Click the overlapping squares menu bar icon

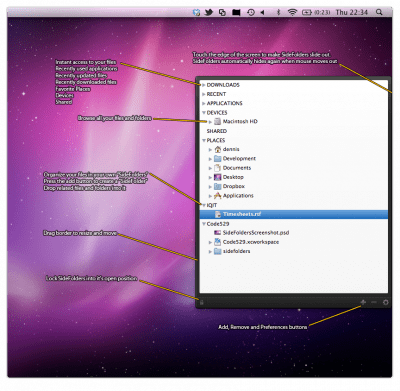[x=222, y=12]
